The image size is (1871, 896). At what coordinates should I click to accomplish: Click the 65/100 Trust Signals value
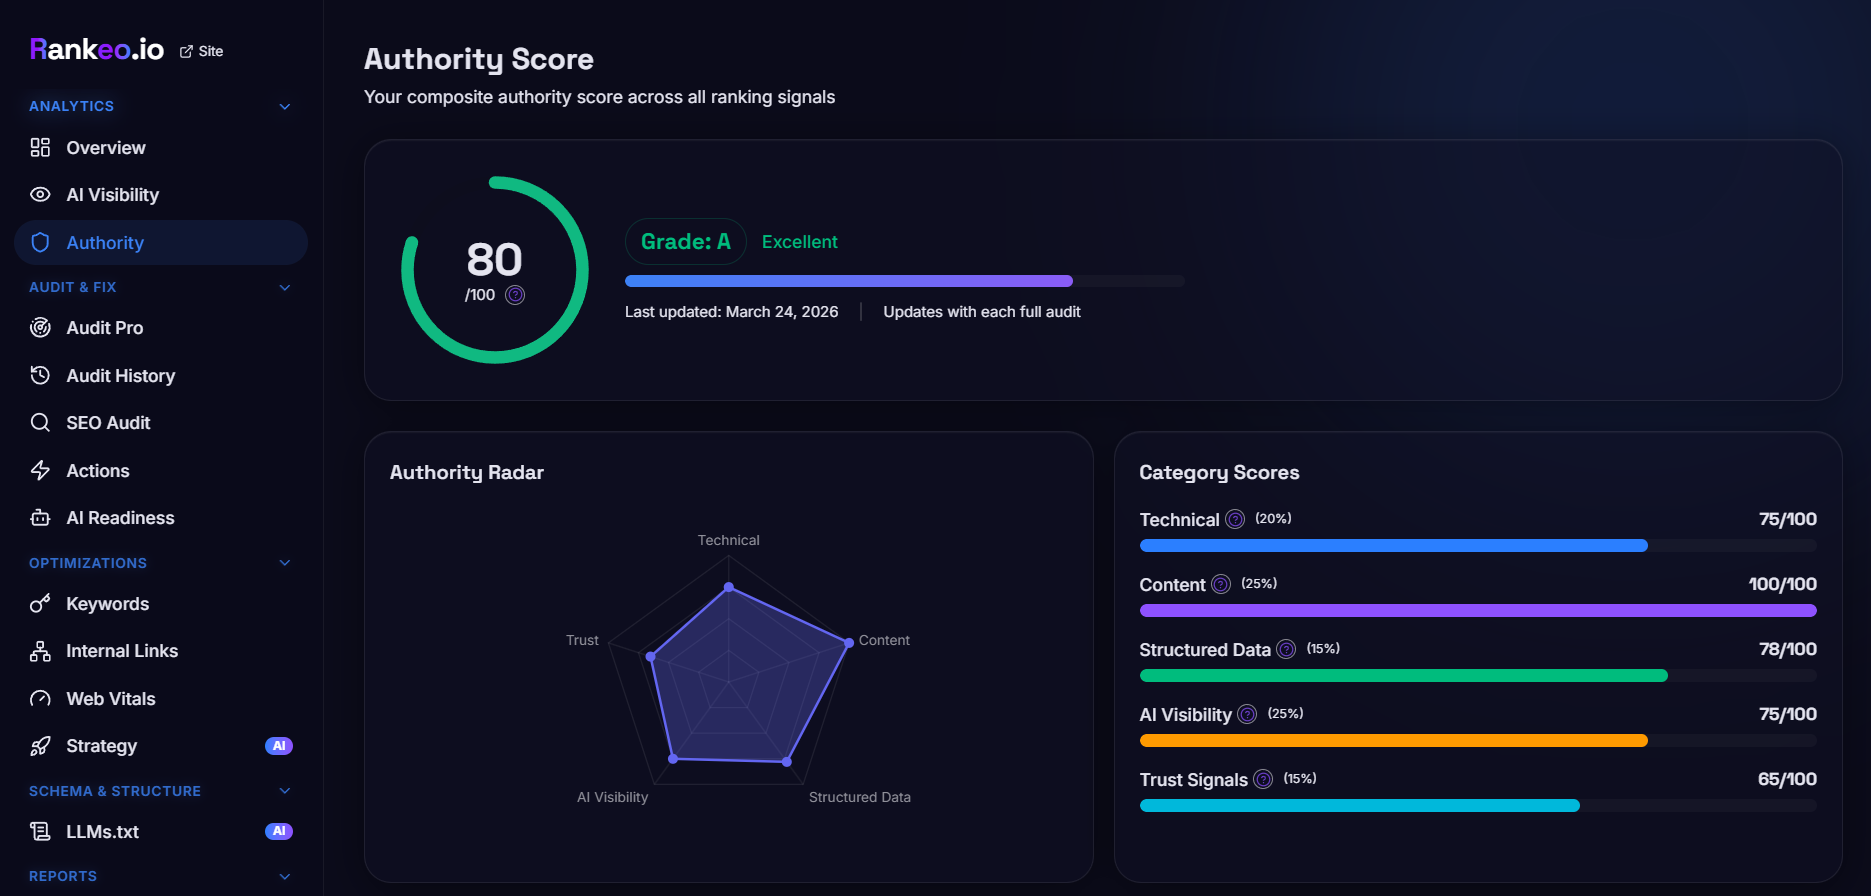pyautogui.click(x=1787, y=779)
